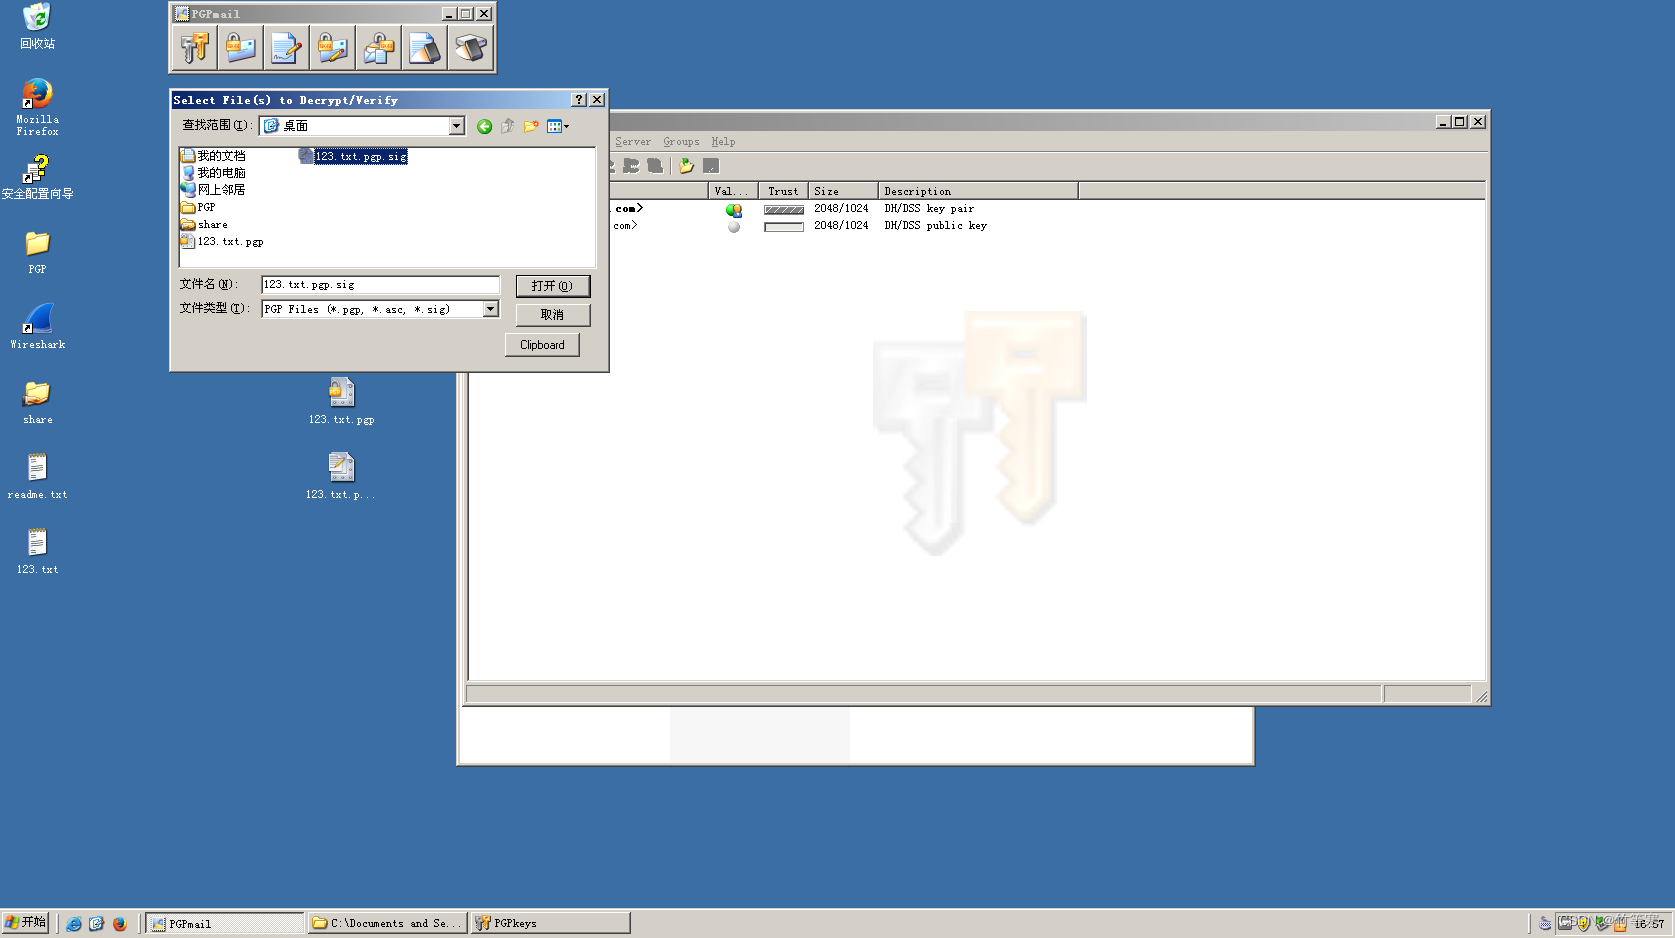1675x938 pixels.
Task: Click the green validity icon of key pair row
Action: 734,210
